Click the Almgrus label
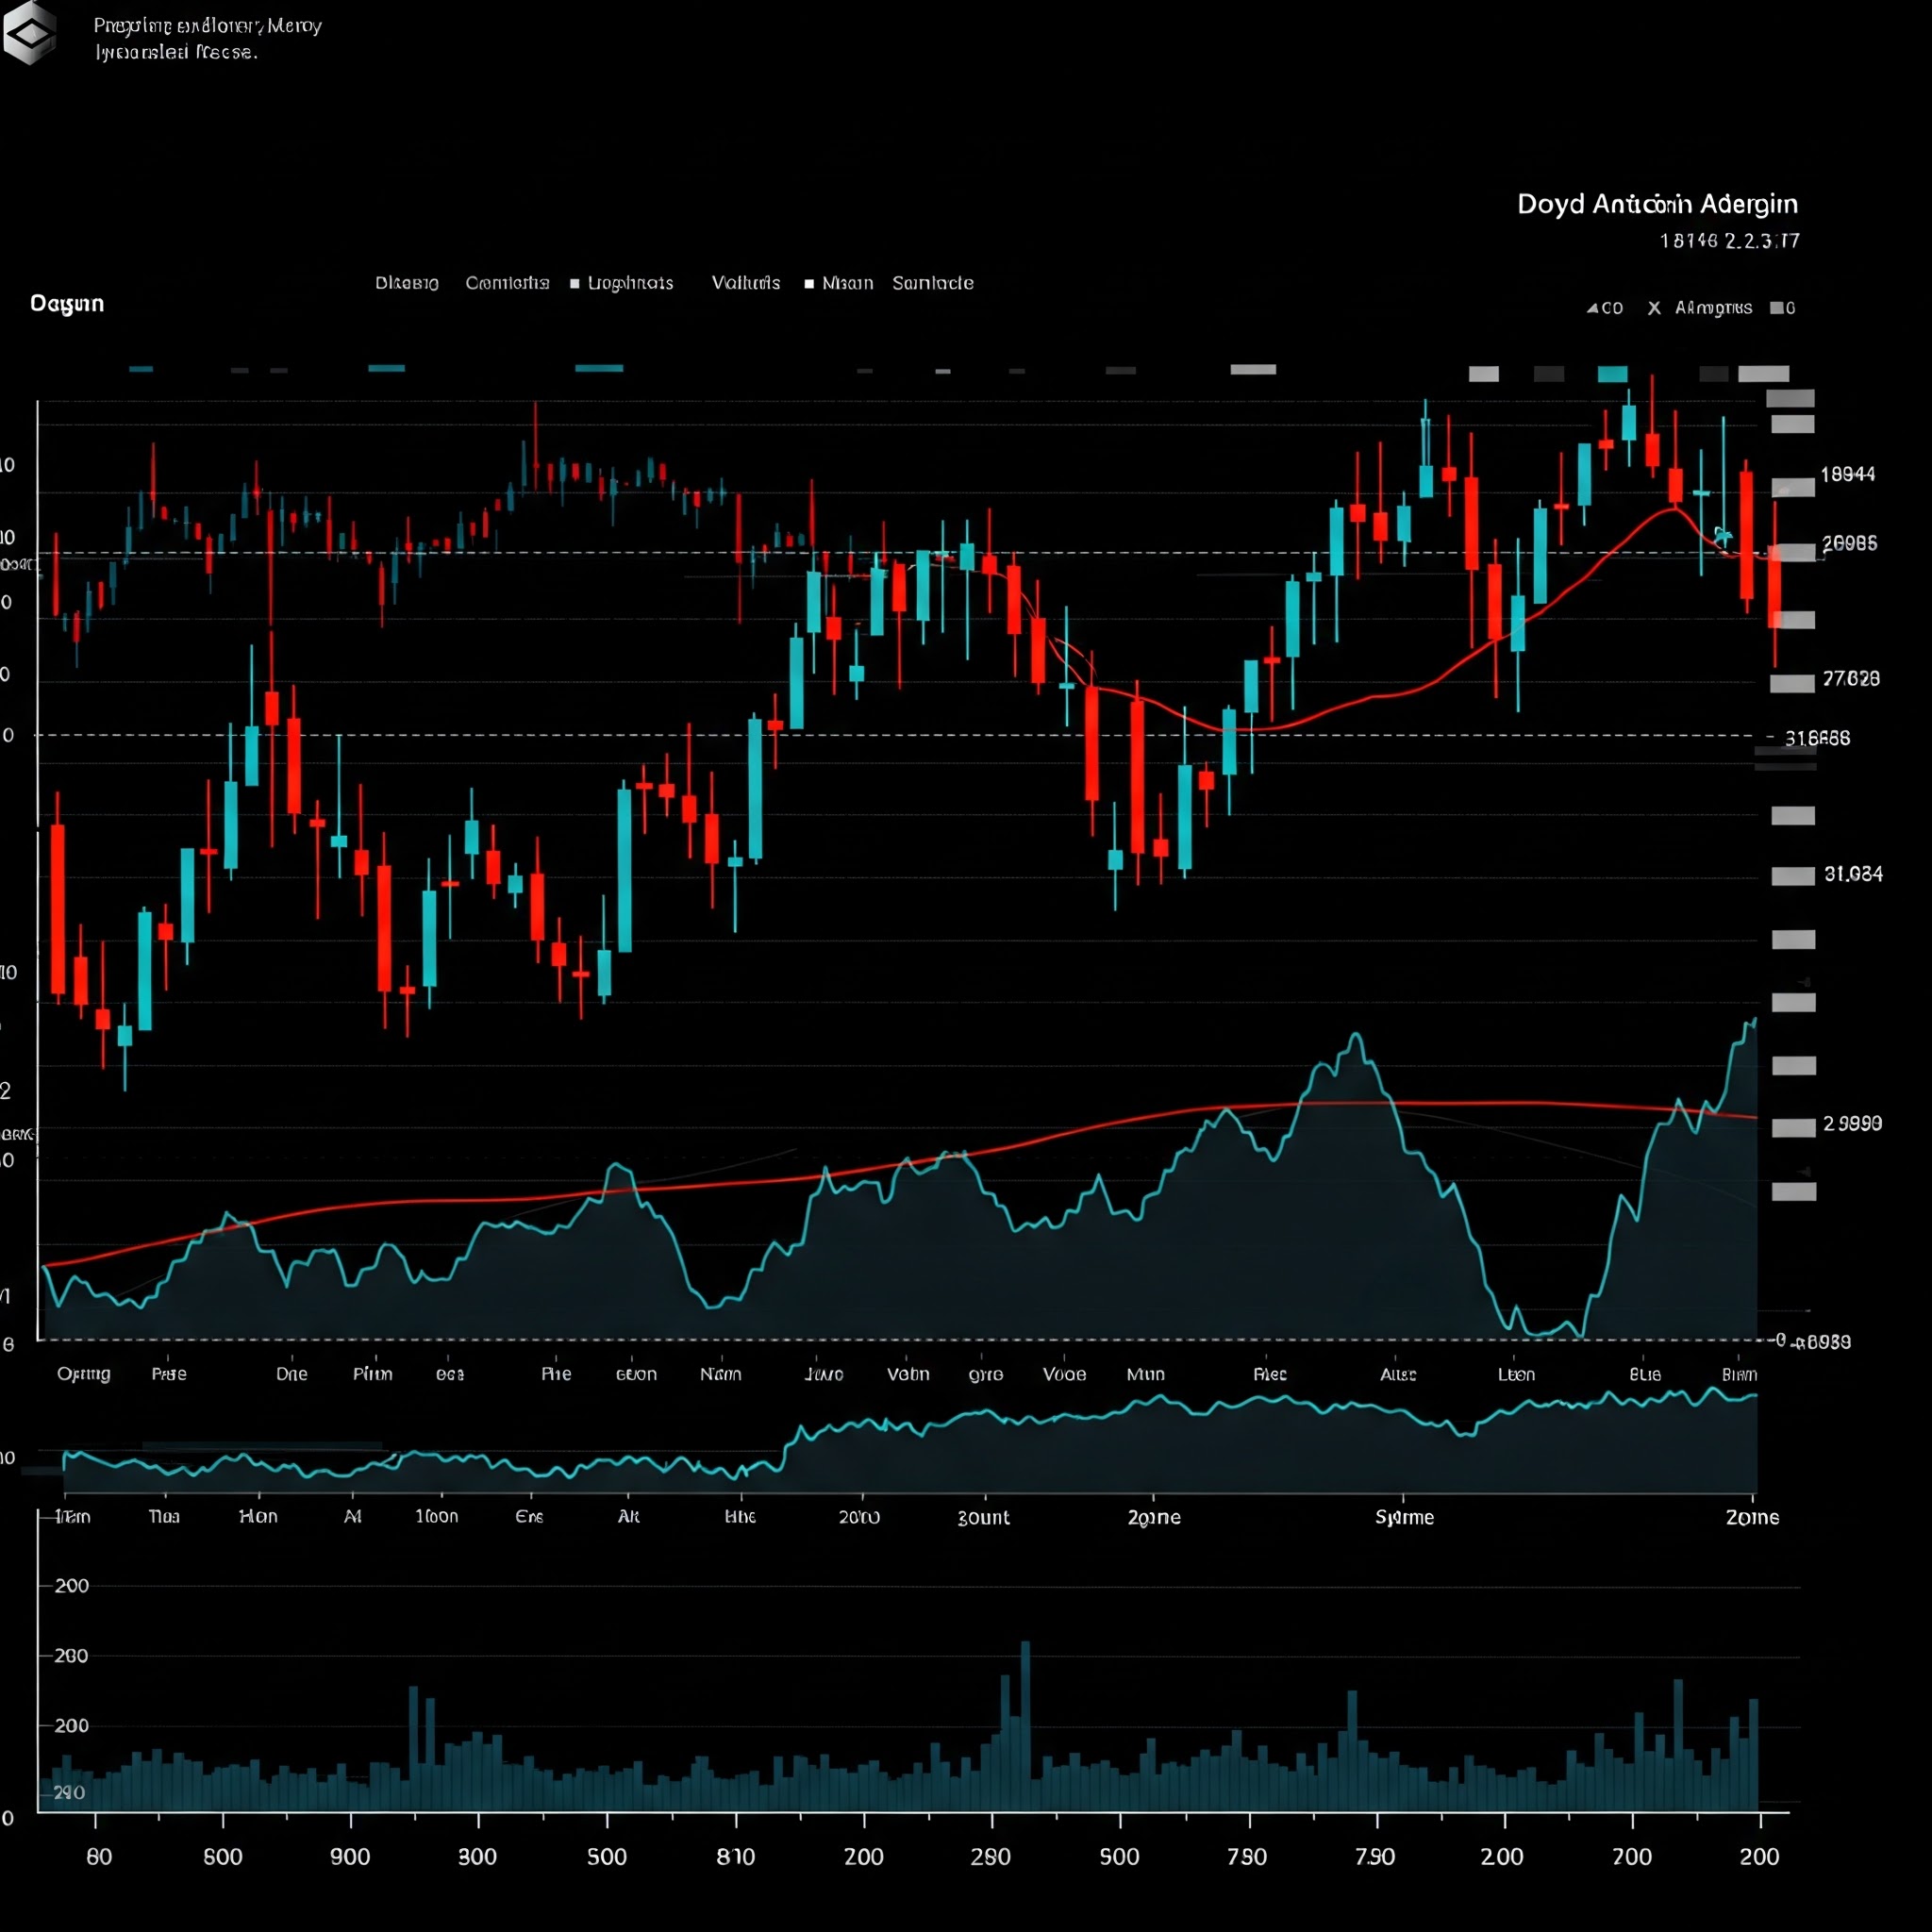The image size is (1932, 1932). pyautogui.click(x=1713, y=308)
